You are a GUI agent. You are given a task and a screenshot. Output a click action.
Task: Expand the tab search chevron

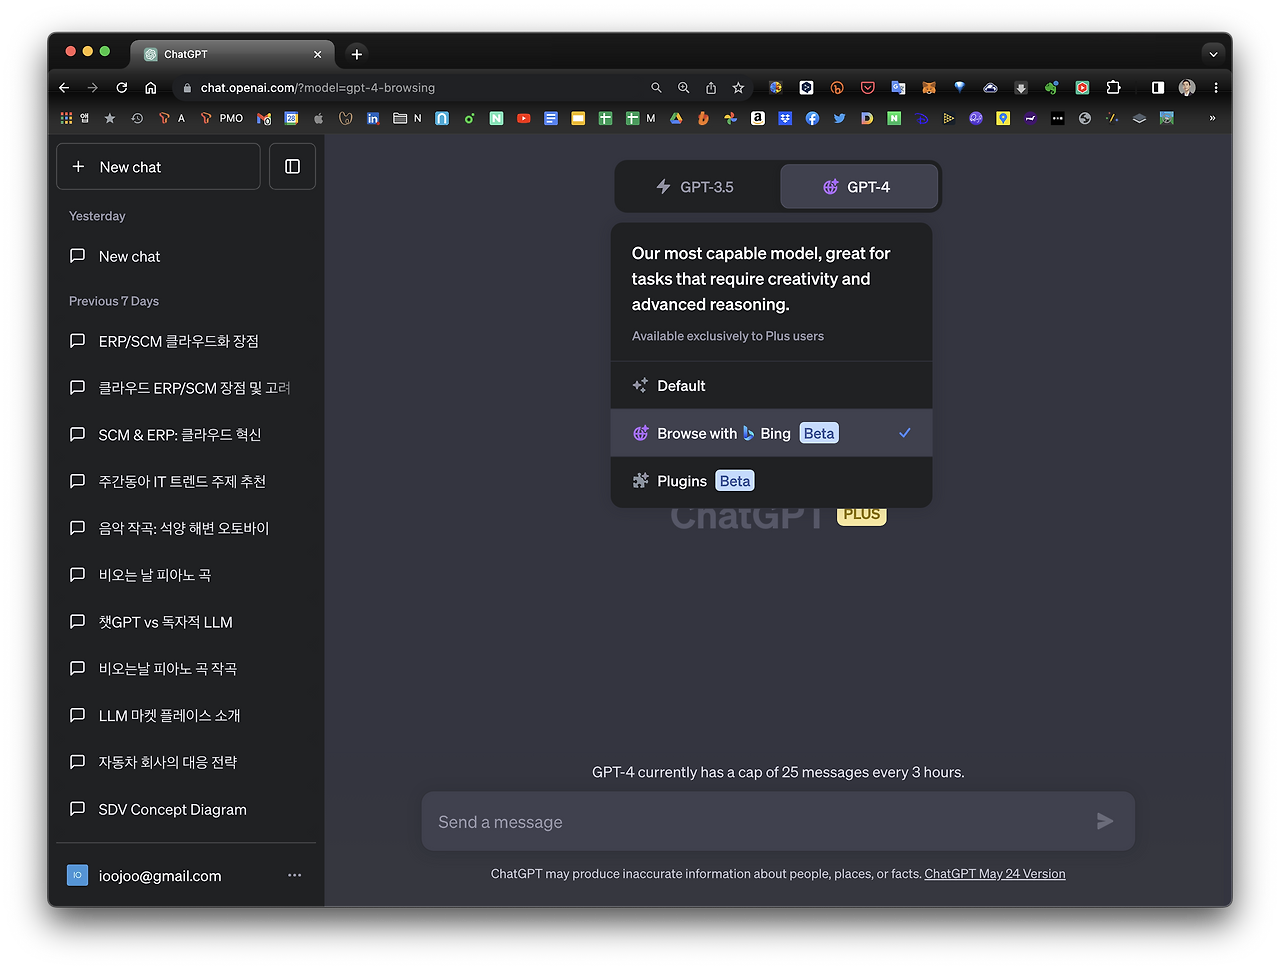1213,54
